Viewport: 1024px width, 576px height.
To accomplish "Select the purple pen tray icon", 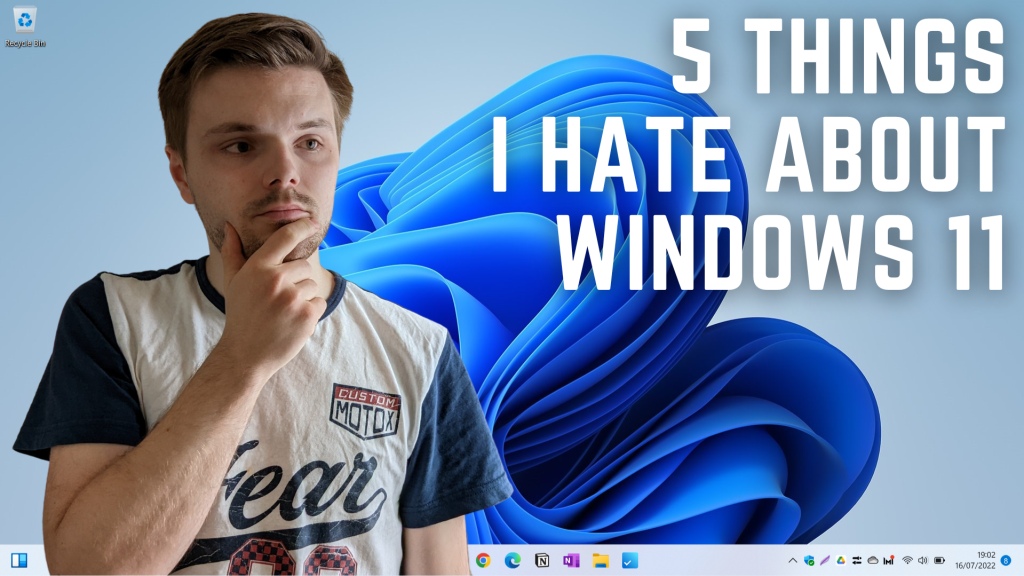I will point(824,561).
